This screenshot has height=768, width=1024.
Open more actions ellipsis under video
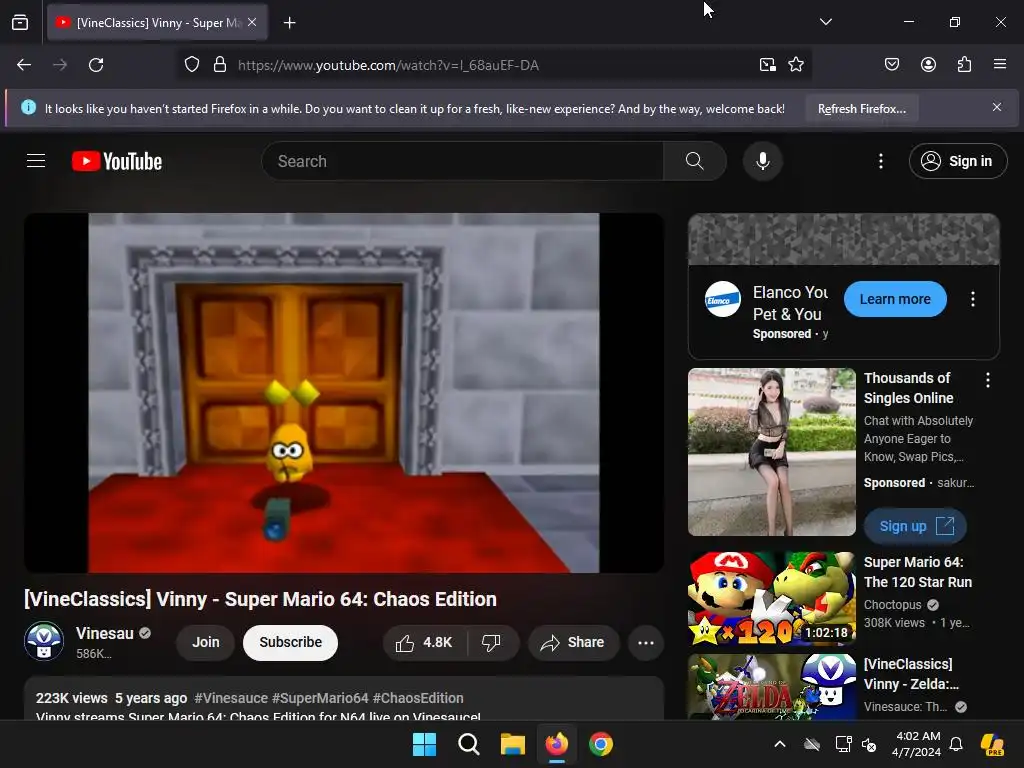646,643
